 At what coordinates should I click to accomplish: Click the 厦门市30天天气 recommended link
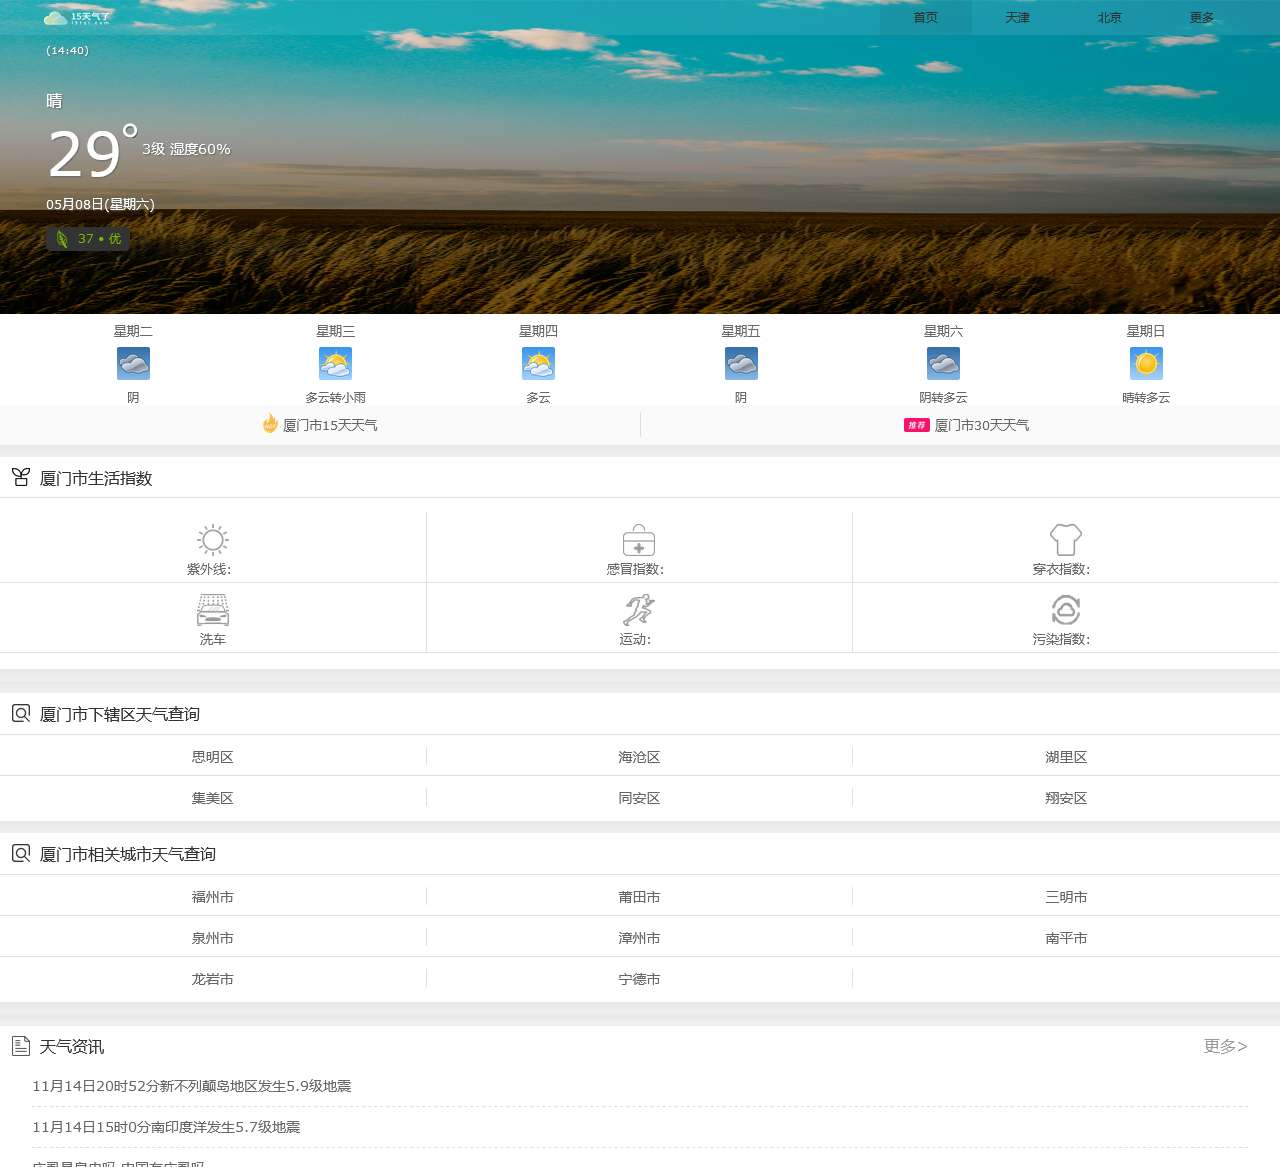pos(981,424)
